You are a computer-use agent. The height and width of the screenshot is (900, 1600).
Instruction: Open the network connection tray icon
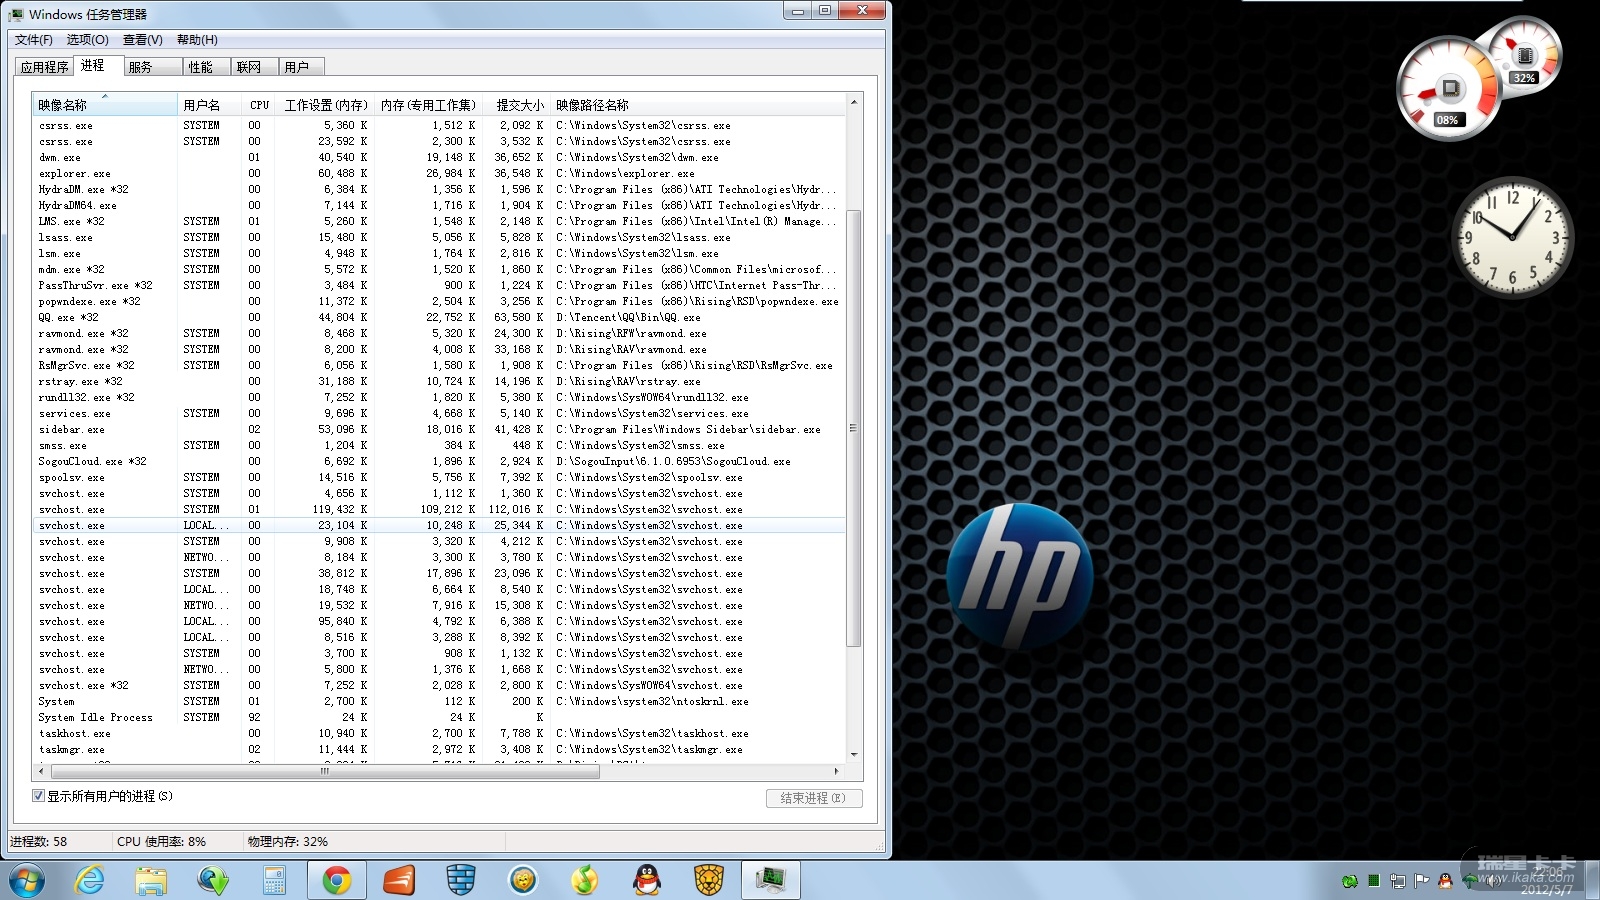click(1398, 881)
